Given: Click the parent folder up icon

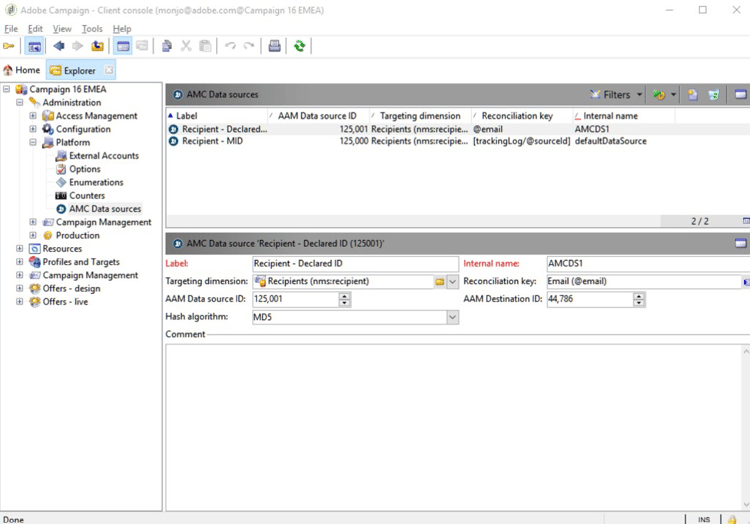Looking at the screenshot, I should pyautogui.click(x=97, y=46).
